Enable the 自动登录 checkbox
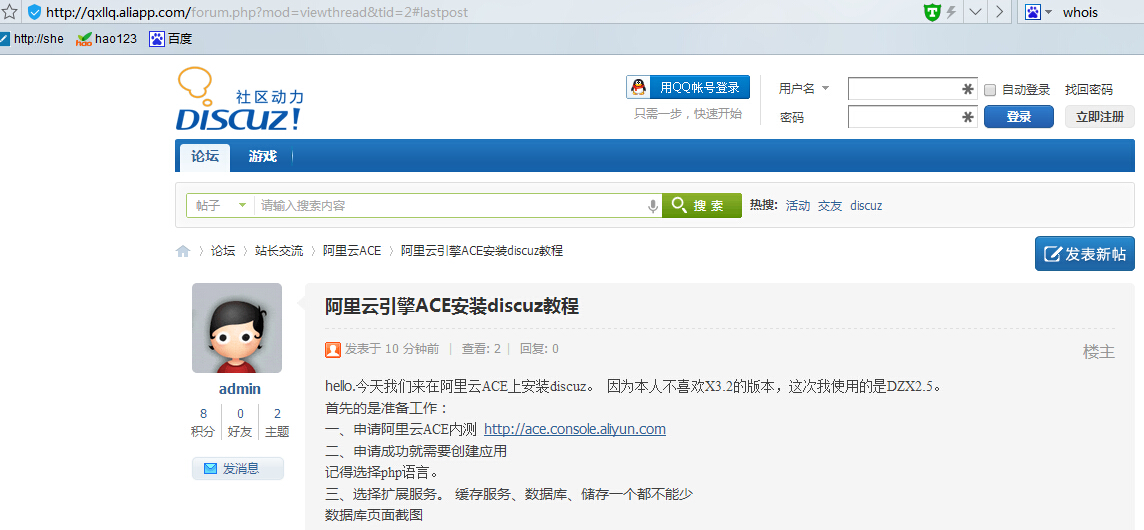 [x=990, y=90]
